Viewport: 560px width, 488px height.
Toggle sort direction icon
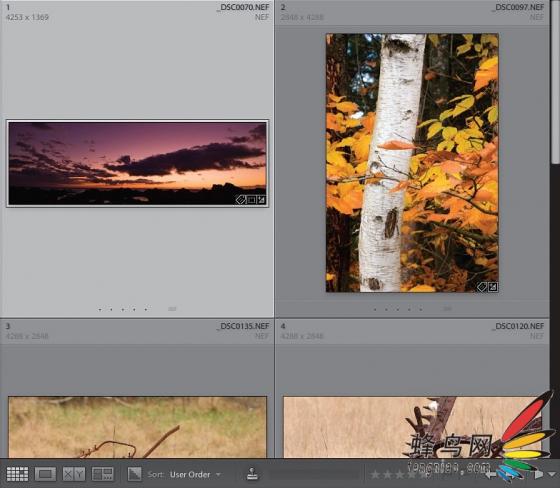pos(135,474)
